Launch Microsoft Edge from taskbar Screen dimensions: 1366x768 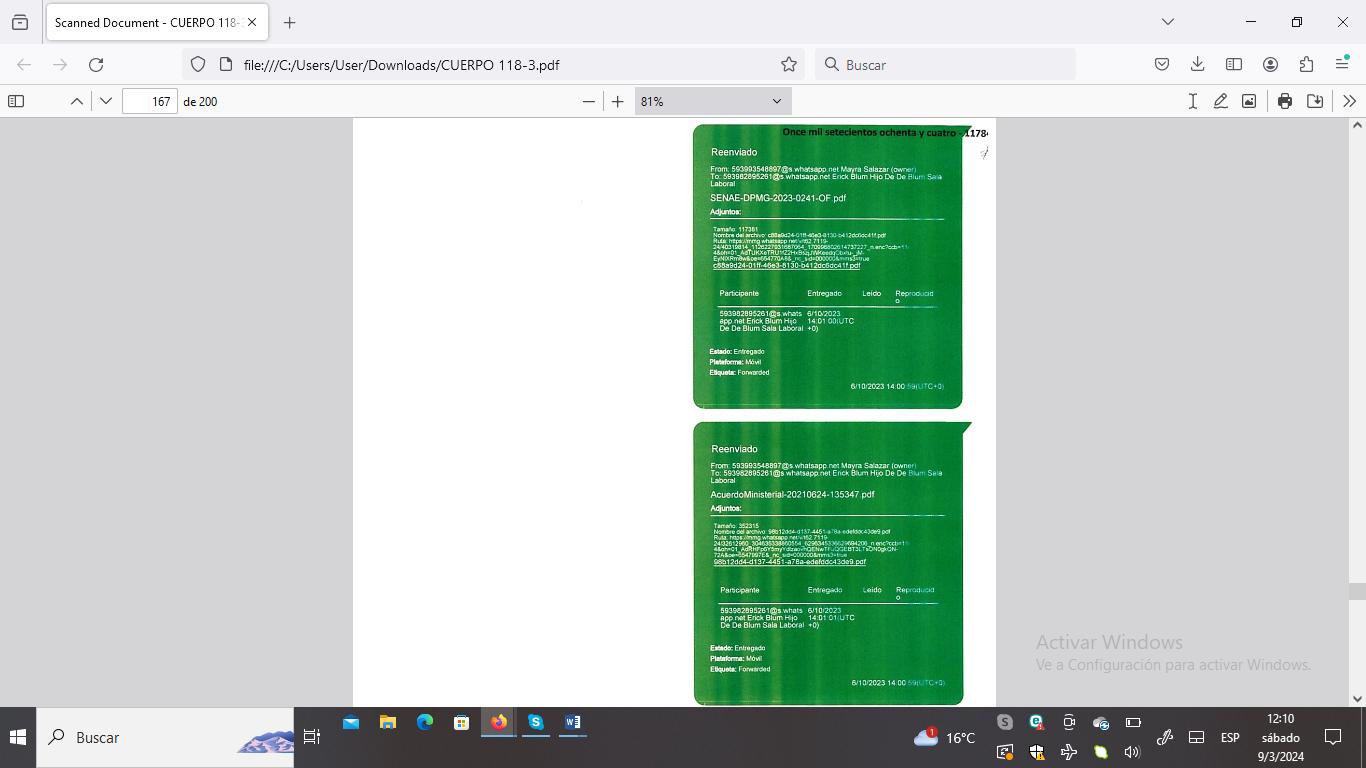(425, 722)
